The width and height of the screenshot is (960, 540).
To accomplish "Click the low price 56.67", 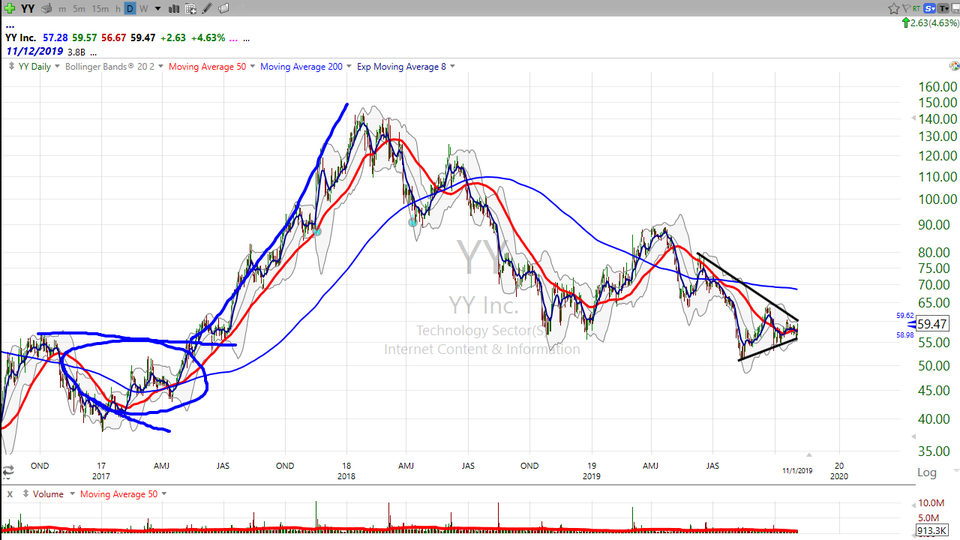I will tap(113, 38).
